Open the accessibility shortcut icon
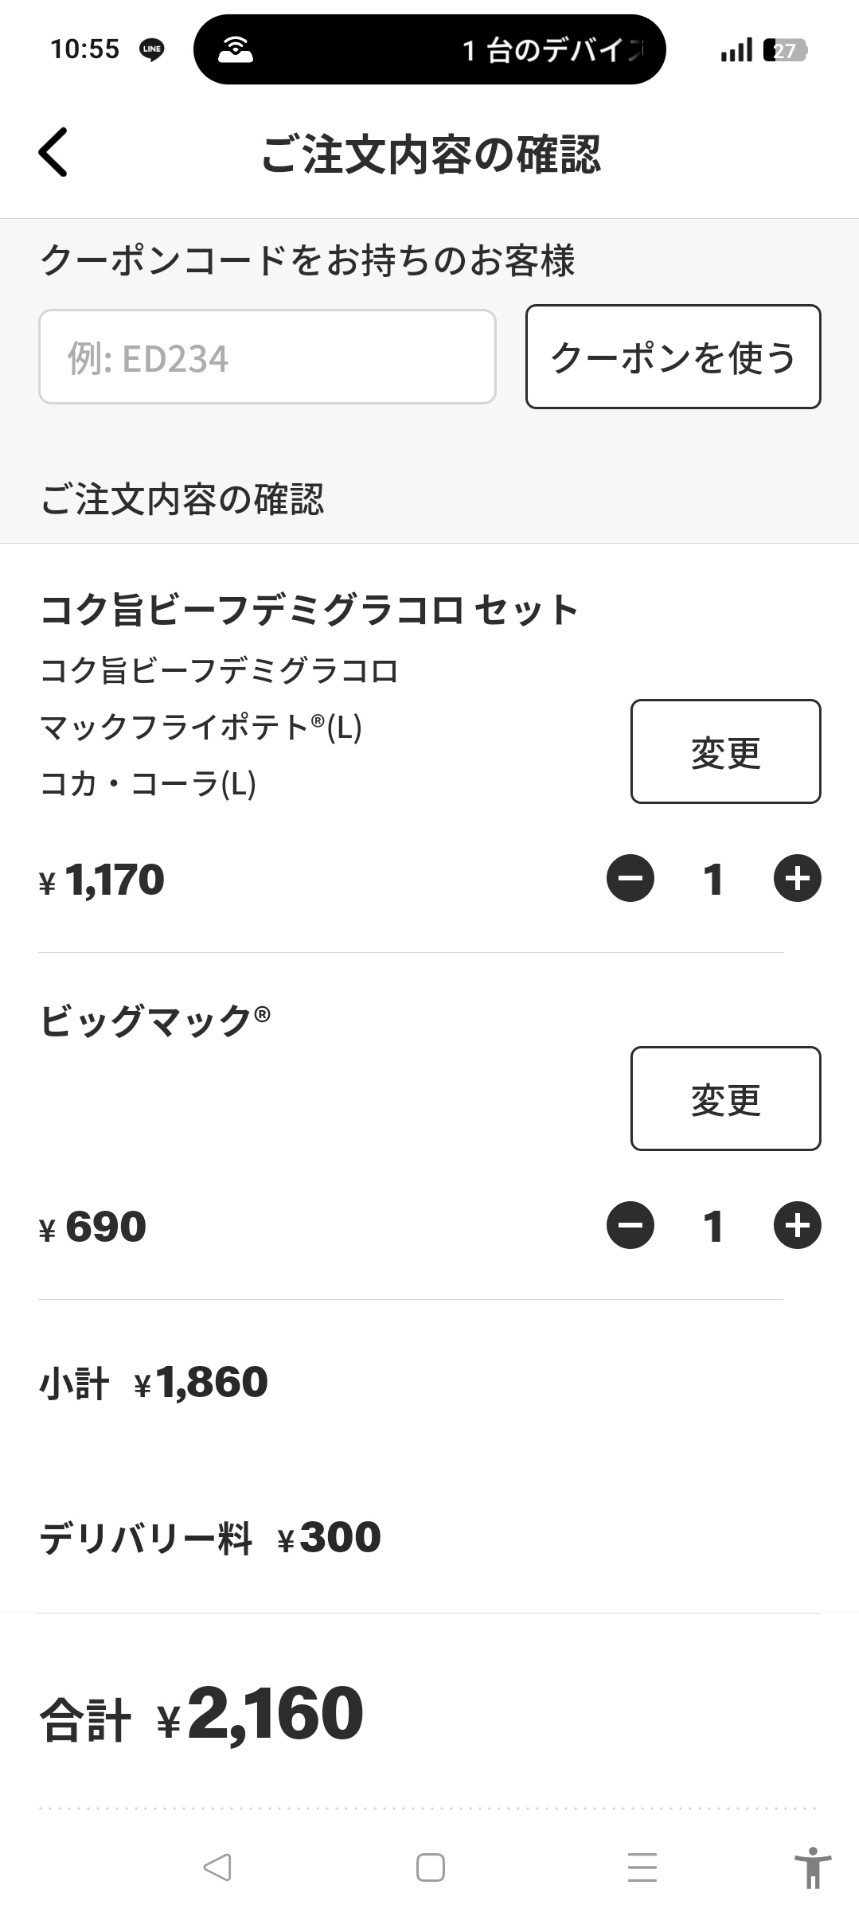 coord(812,1867)
